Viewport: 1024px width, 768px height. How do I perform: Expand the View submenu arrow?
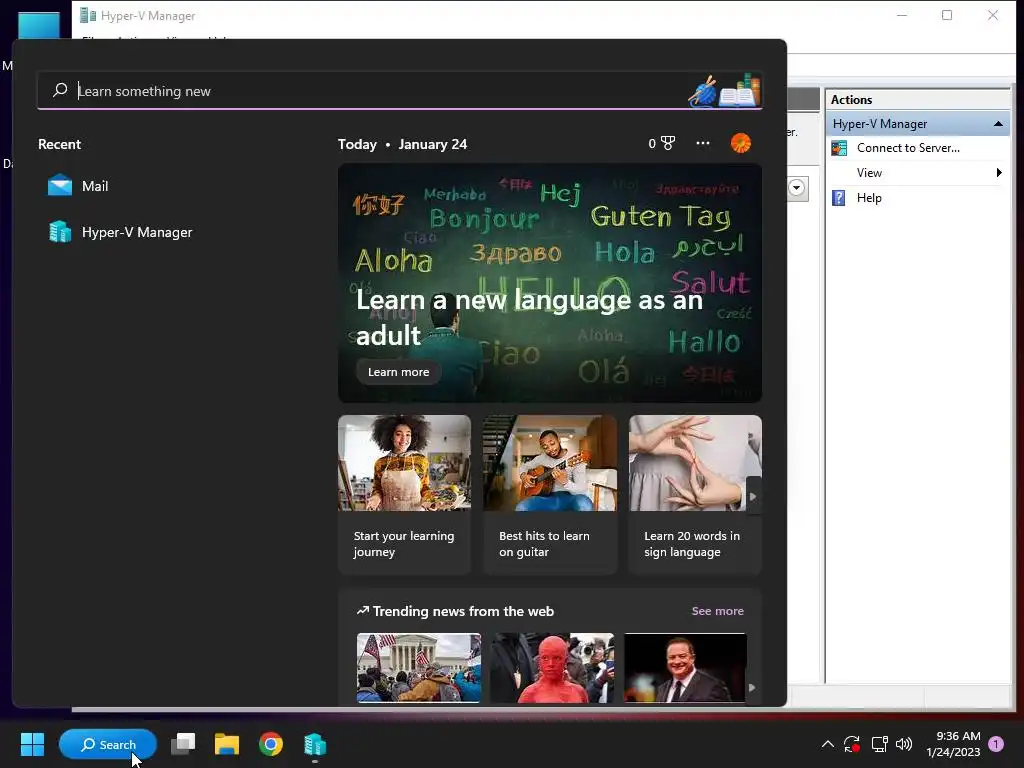point(999,172)
